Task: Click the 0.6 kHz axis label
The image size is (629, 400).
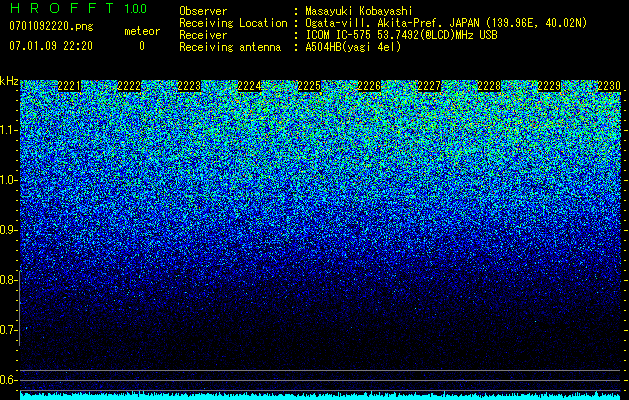Action: pos(9,380)
